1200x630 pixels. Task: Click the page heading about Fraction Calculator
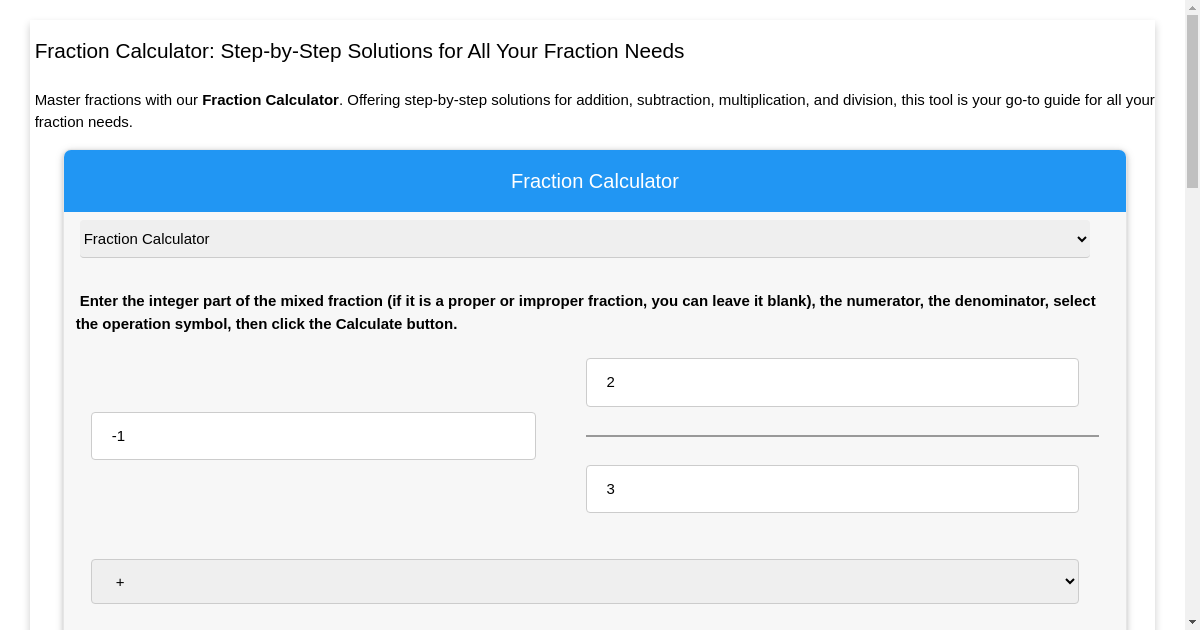[359, 51]
